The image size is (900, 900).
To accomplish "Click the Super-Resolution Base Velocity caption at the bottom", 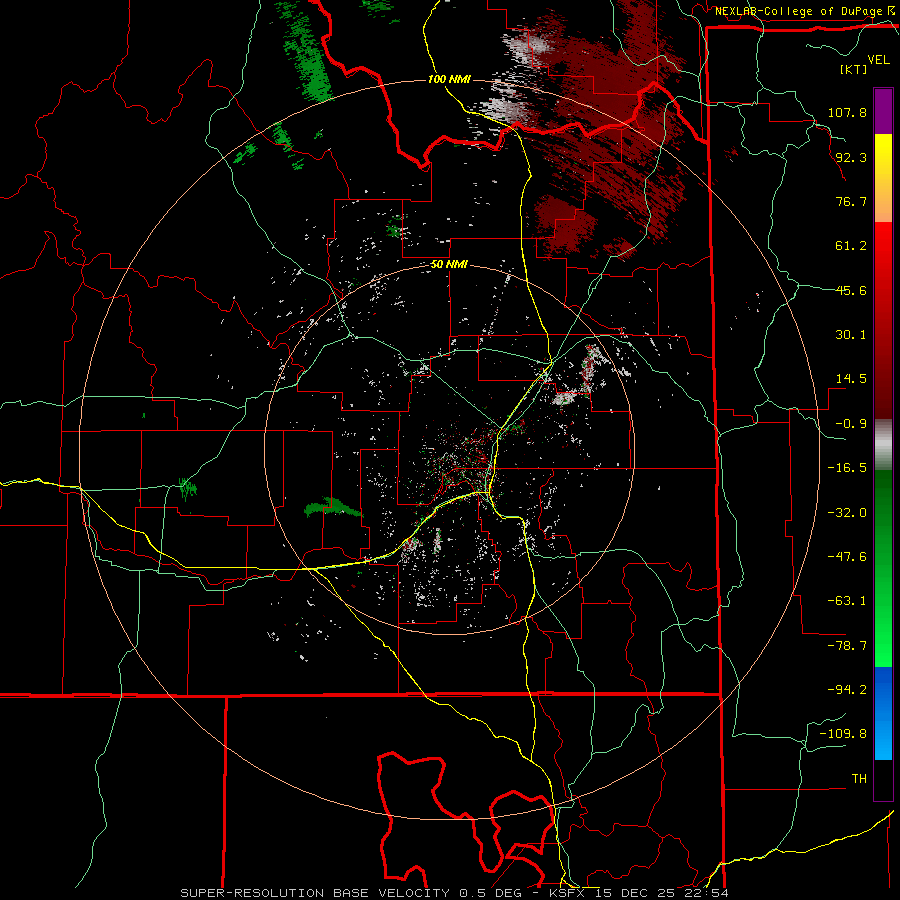I will [x=454, y=893].
